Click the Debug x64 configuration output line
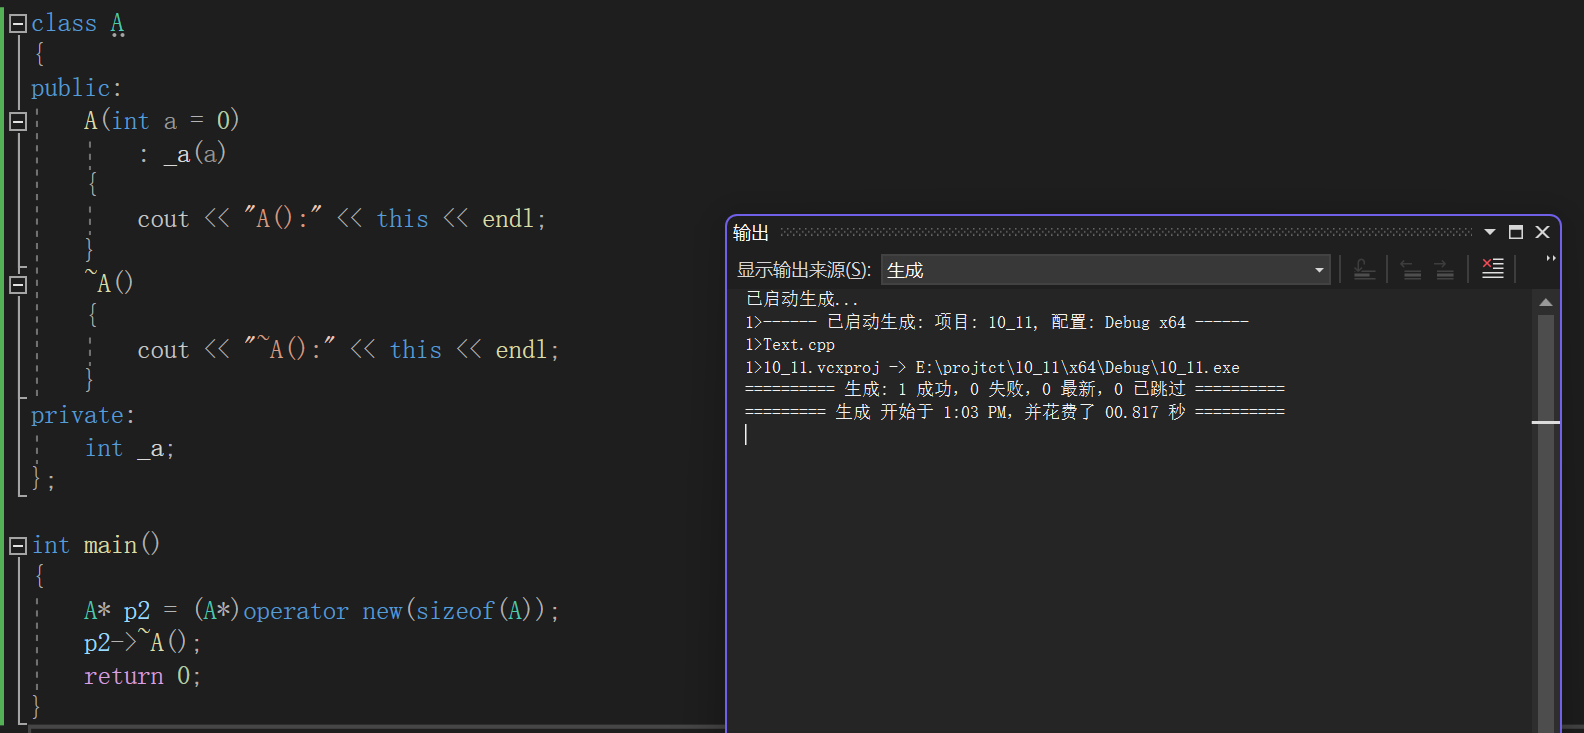The image size is (1584, 733). click(997, 322)
